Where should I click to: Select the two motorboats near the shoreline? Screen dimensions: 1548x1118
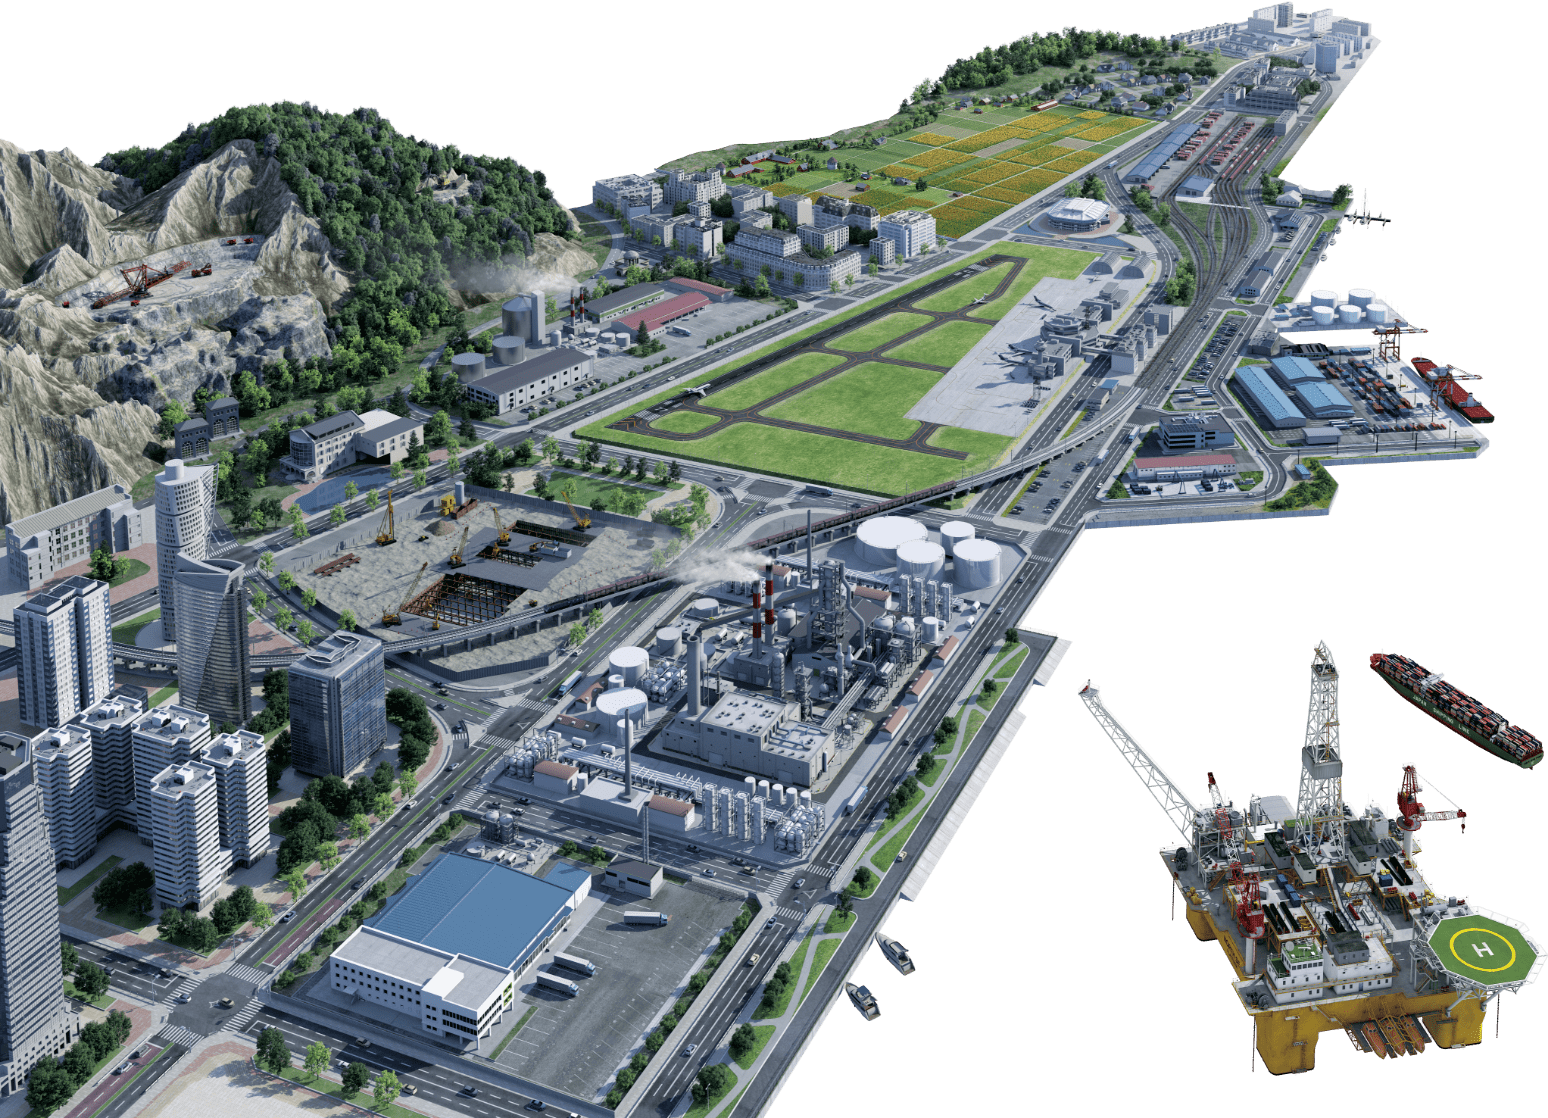pyautogui.click(x=880, y=975)
